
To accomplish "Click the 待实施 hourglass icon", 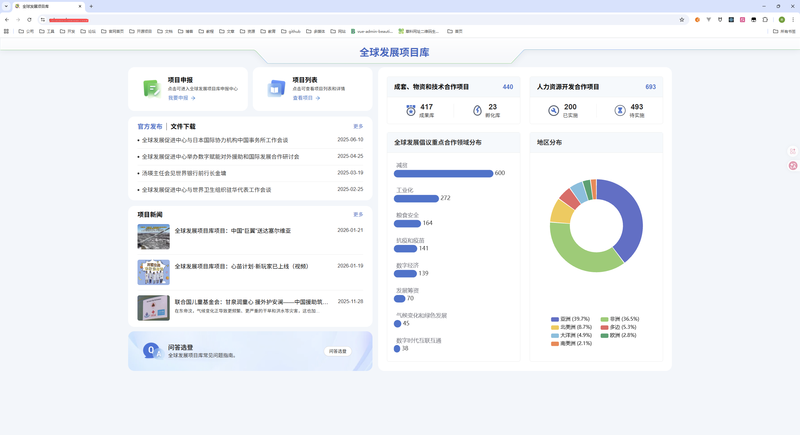I will click(x=621, y=110).
